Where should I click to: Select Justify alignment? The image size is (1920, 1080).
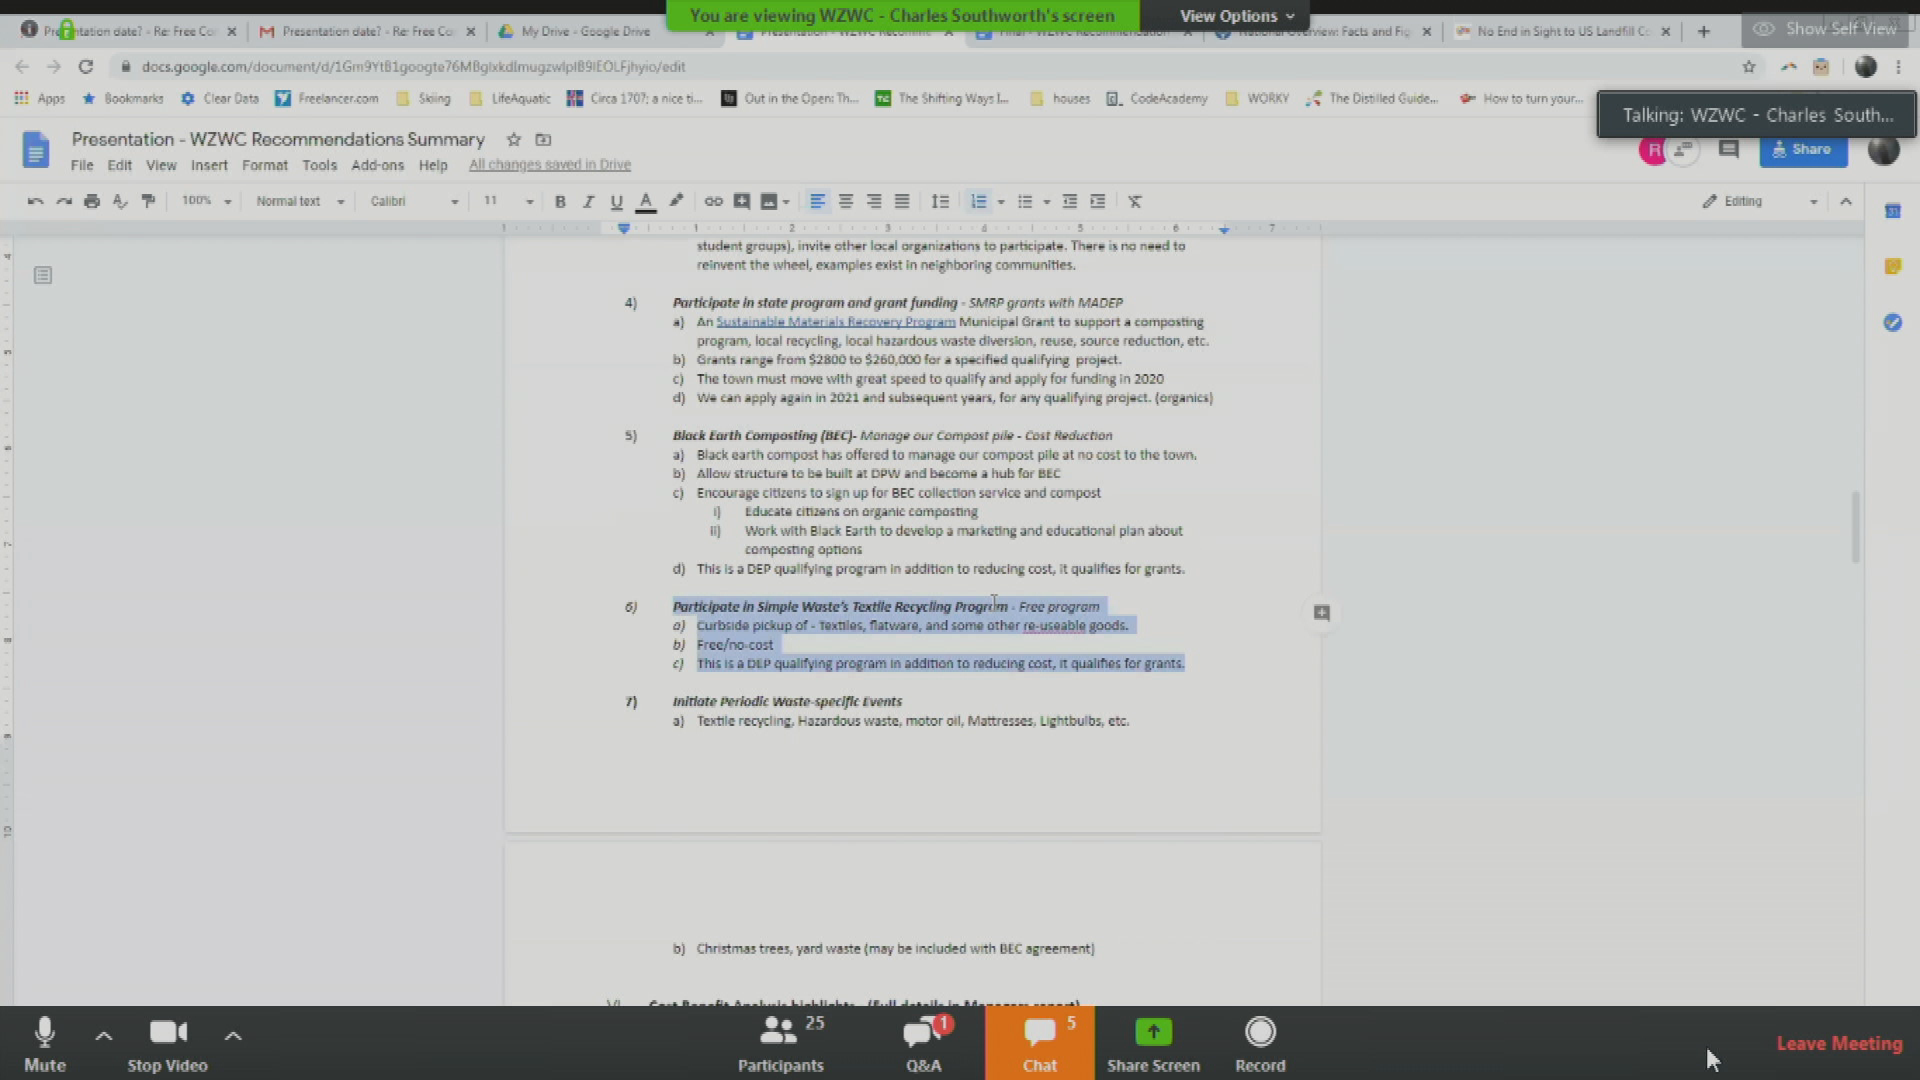coord(902,201)
